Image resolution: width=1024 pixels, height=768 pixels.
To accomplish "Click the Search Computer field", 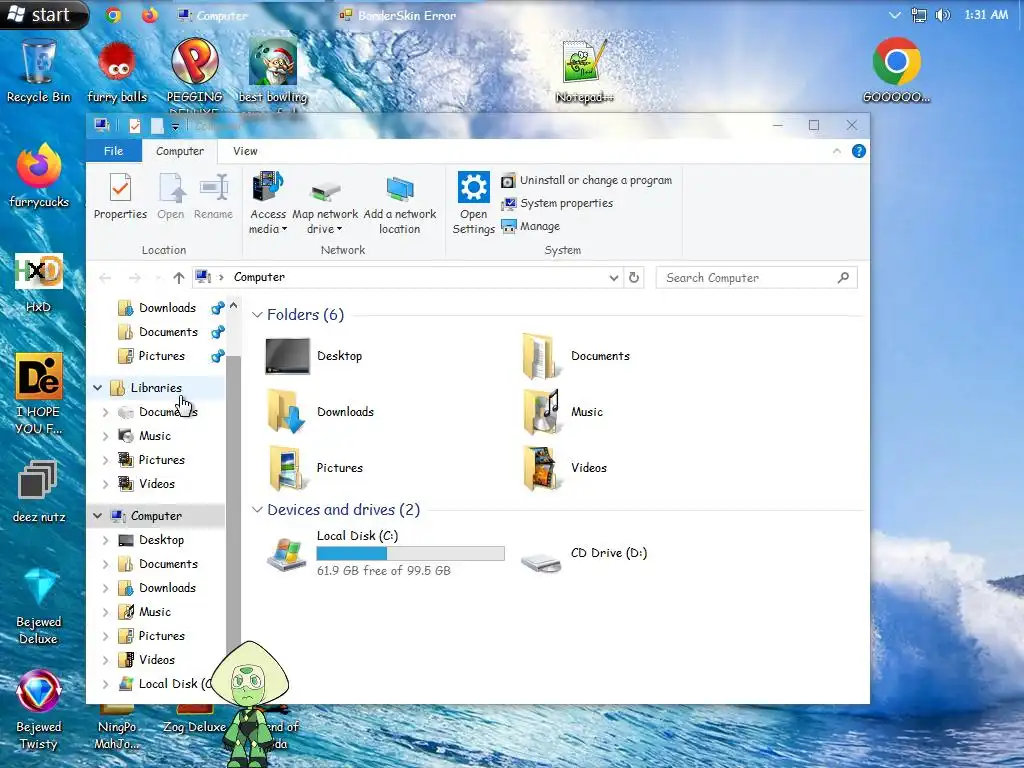I will point(756,278).
